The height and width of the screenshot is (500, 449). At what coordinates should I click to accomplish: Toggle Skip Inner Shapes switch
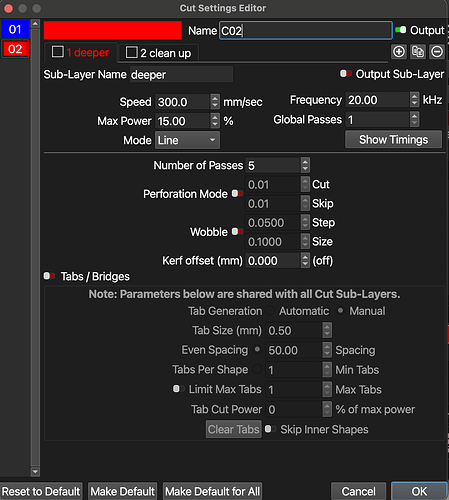(270, 429)
